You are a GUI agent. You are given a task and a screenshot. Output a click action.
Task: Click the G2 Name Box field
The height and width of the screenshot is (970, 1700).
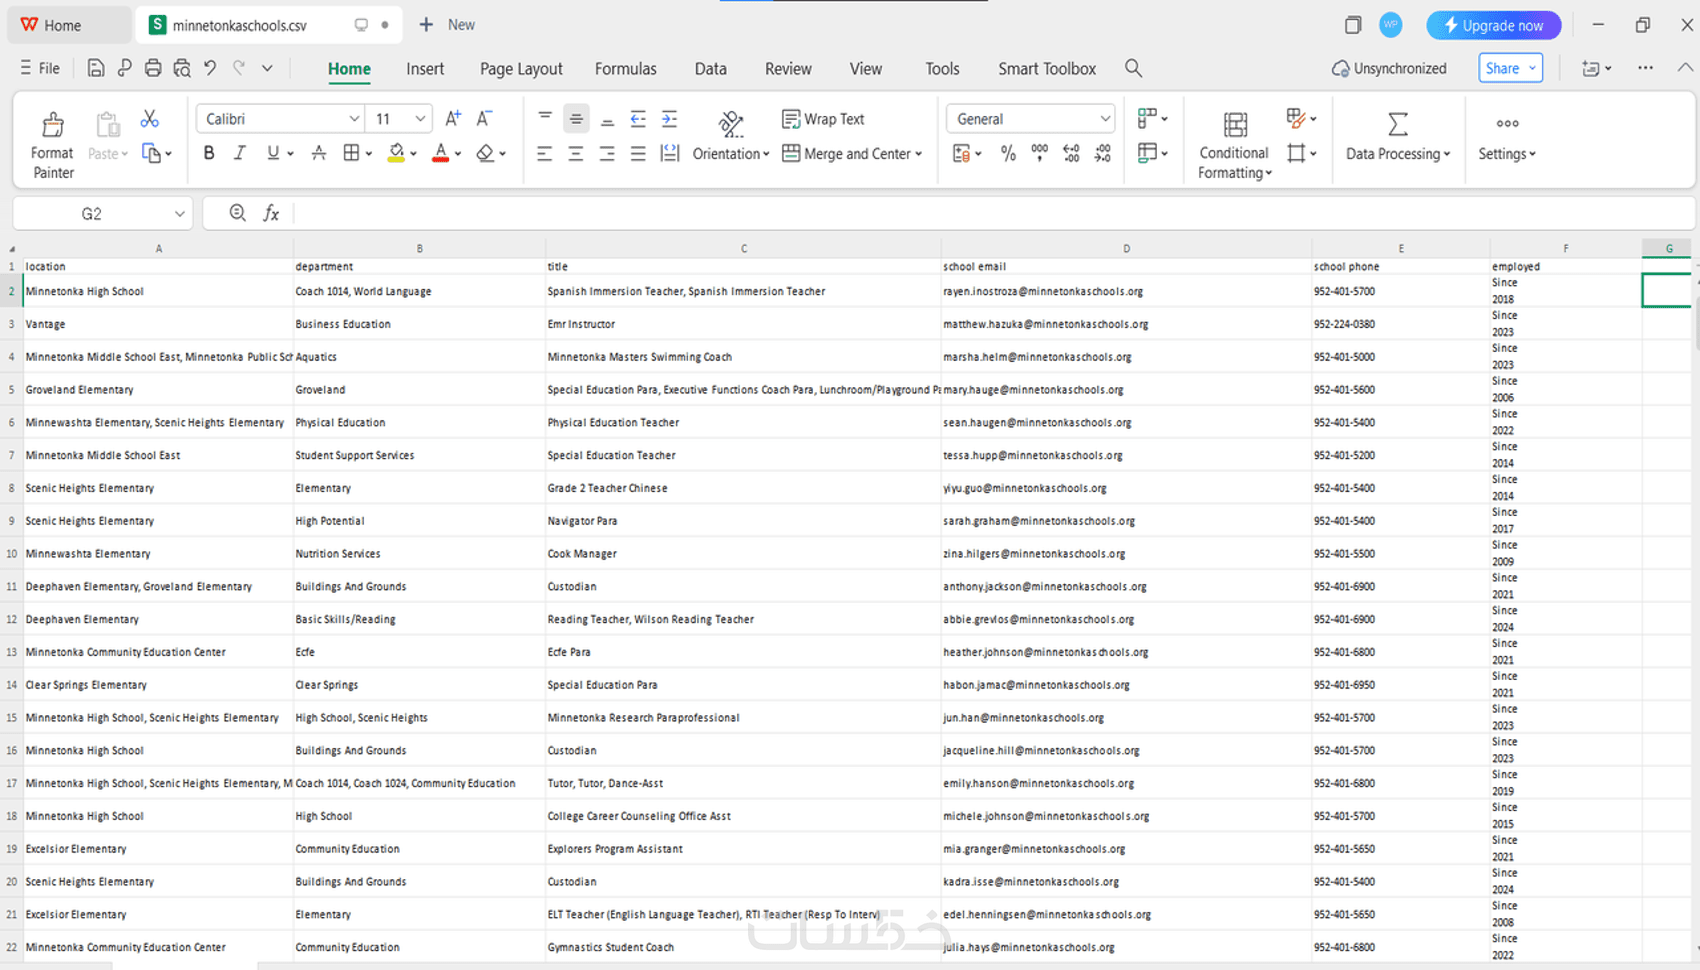[101, 213]
